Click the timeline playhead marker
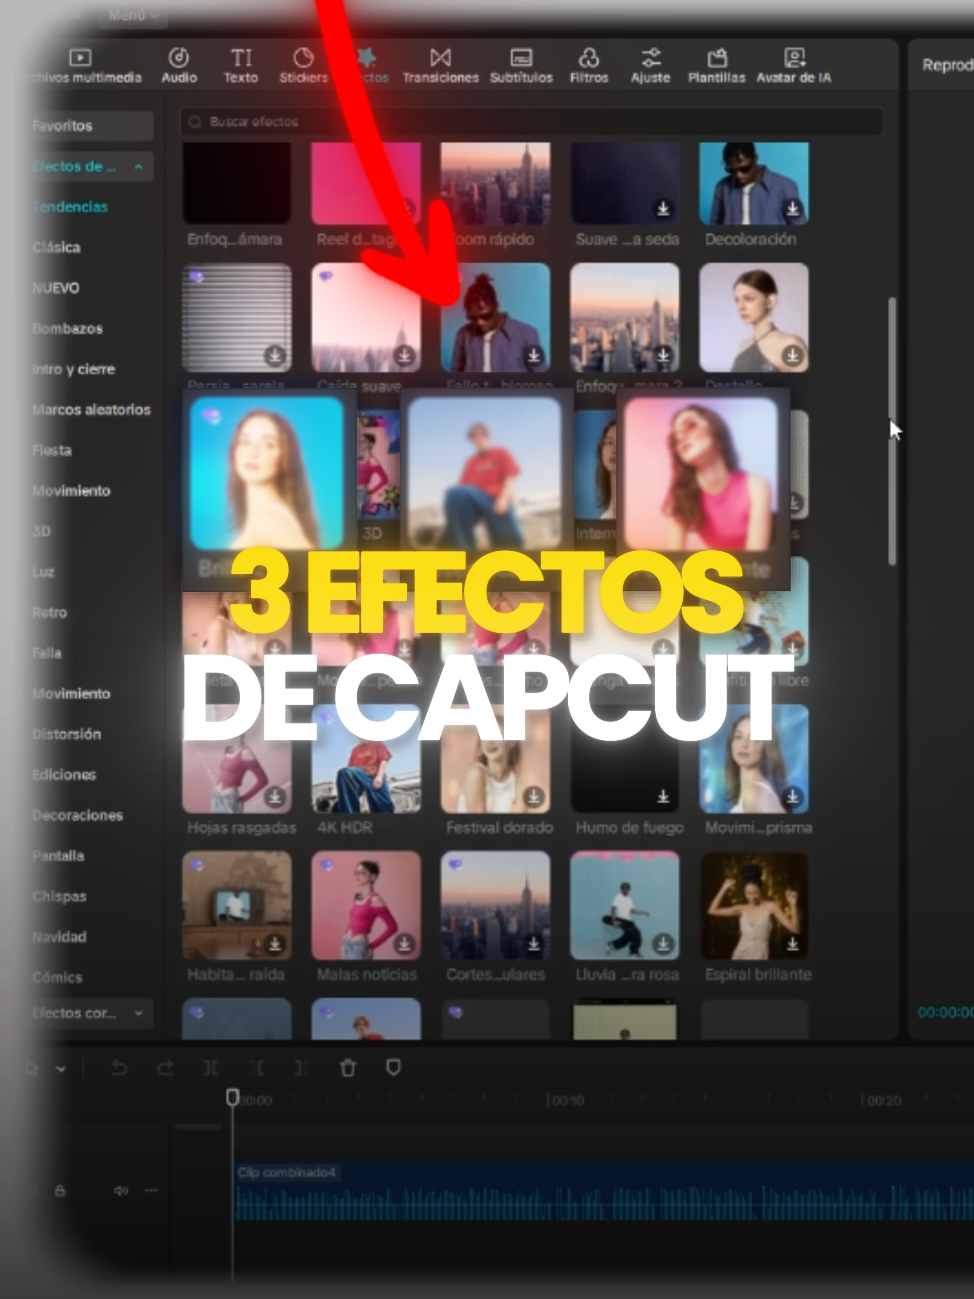 [233, 1098]
